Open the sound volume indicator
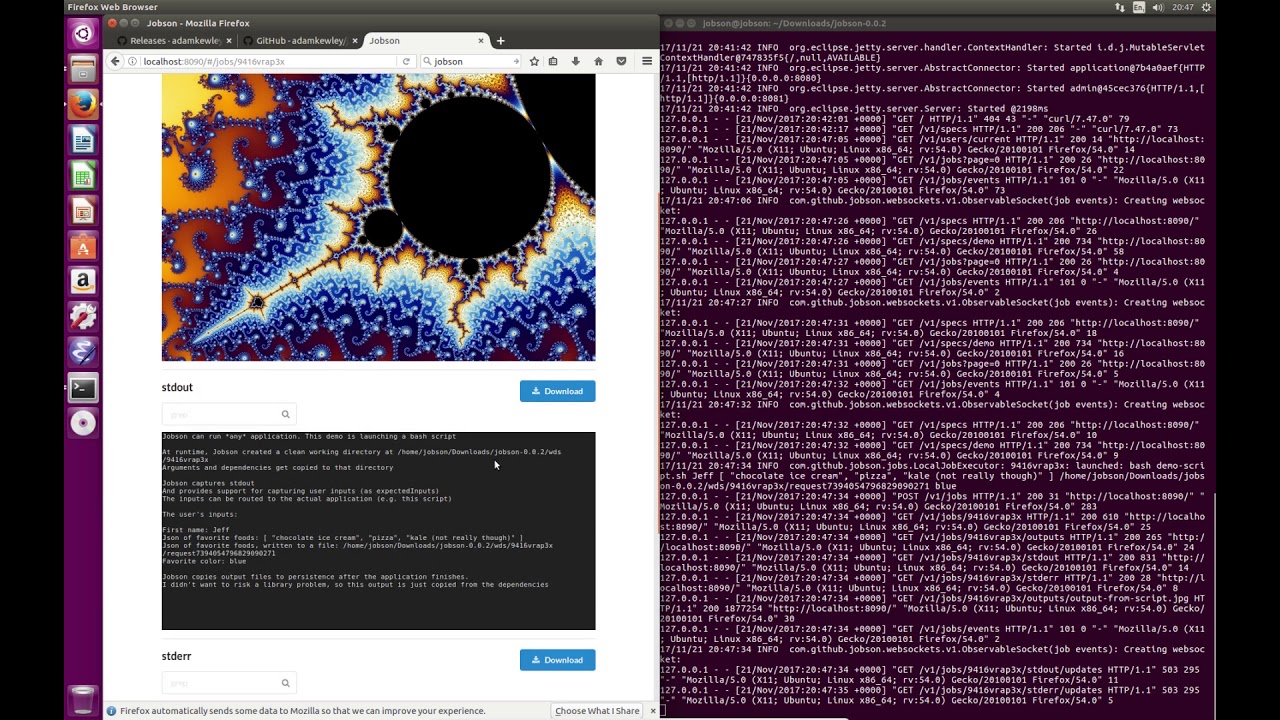This screenshot has width=1280, height=720. (x=1157, y=7)
